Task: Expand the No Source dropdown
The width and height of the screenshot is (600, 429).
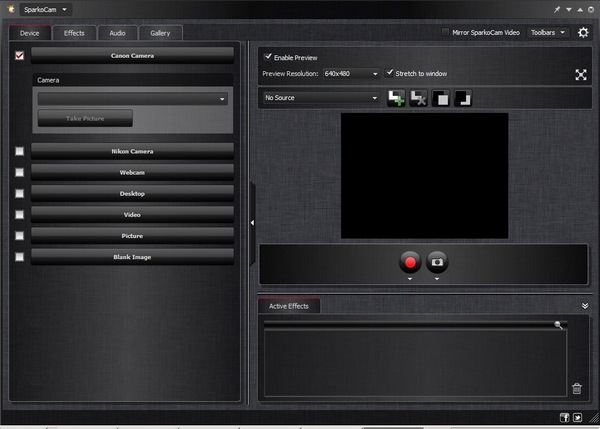Action: click(321, 98)
